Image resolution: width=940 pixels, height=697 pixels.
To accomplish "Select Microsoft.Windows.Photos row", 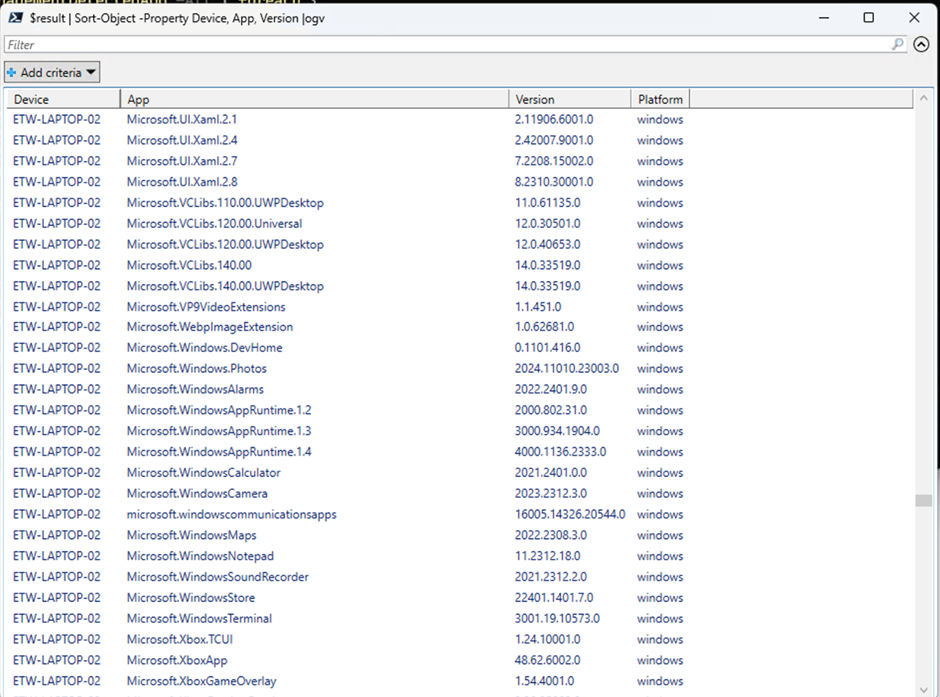I will (460, 369).
